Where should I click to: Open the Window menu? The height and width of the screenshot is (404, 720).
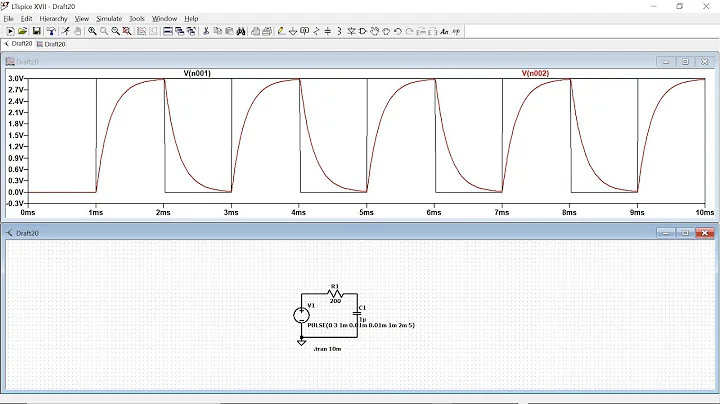click(x=164, y=18)
